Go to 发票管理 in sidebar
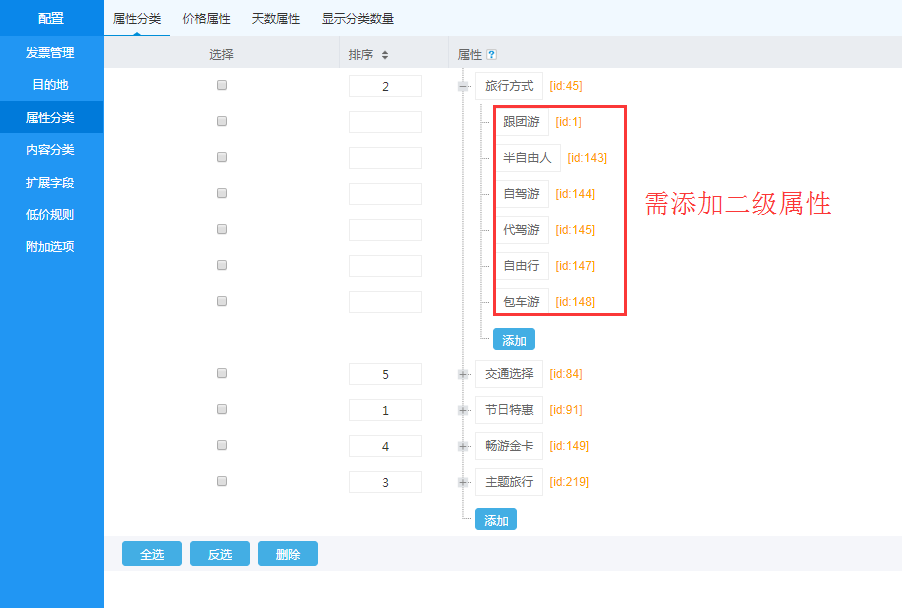The width and height of the screenshot is (902, 608). tap(50, 53)
